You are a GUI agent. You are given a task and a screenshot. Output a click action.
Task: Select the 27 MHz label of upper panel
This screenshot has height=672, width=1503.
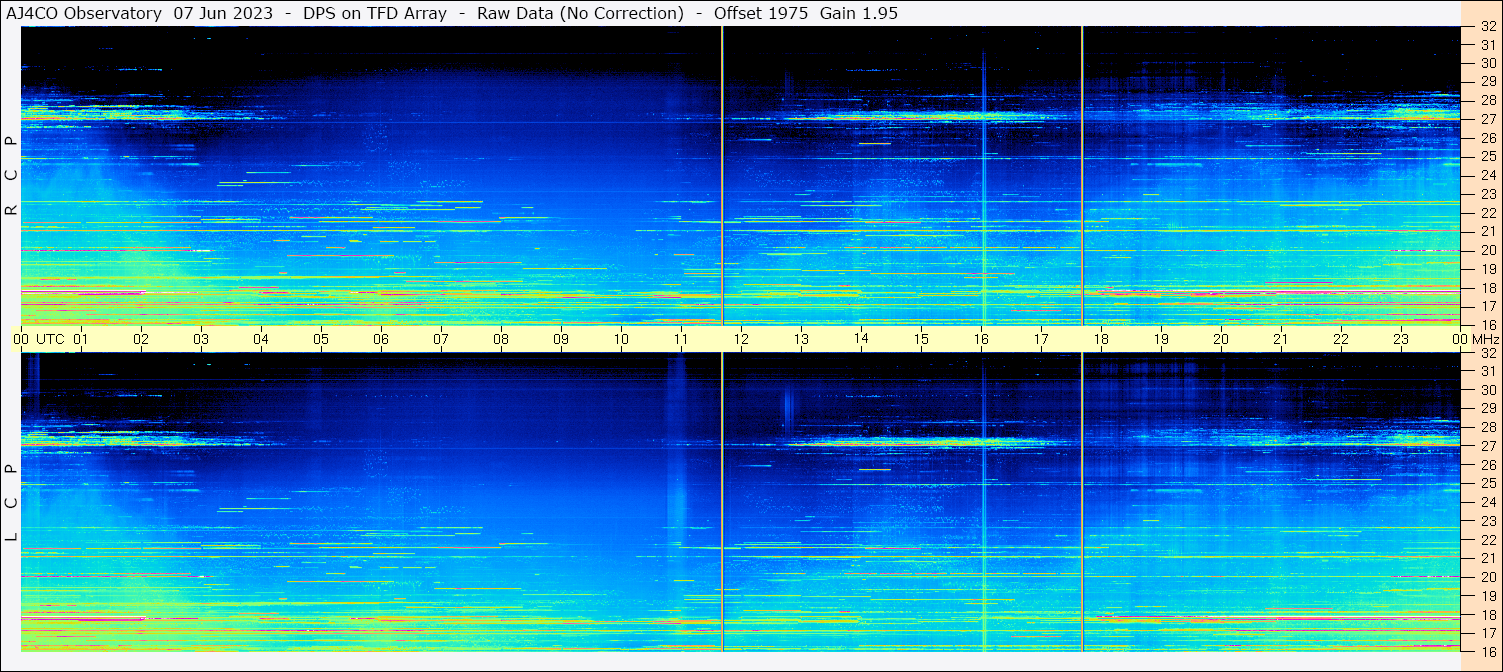pyautogui.click(x=1488, y=119)
